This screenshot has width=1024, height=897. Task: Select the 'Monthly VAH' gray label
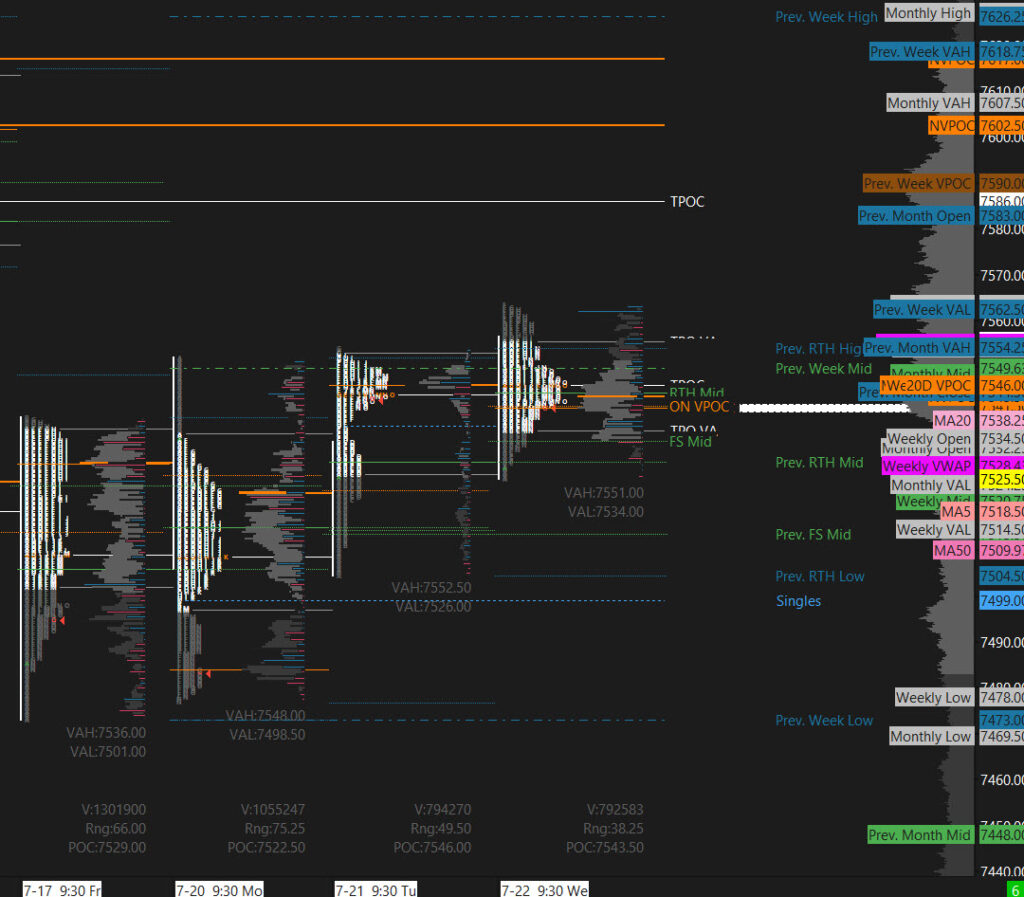click(x=929, y=103)
